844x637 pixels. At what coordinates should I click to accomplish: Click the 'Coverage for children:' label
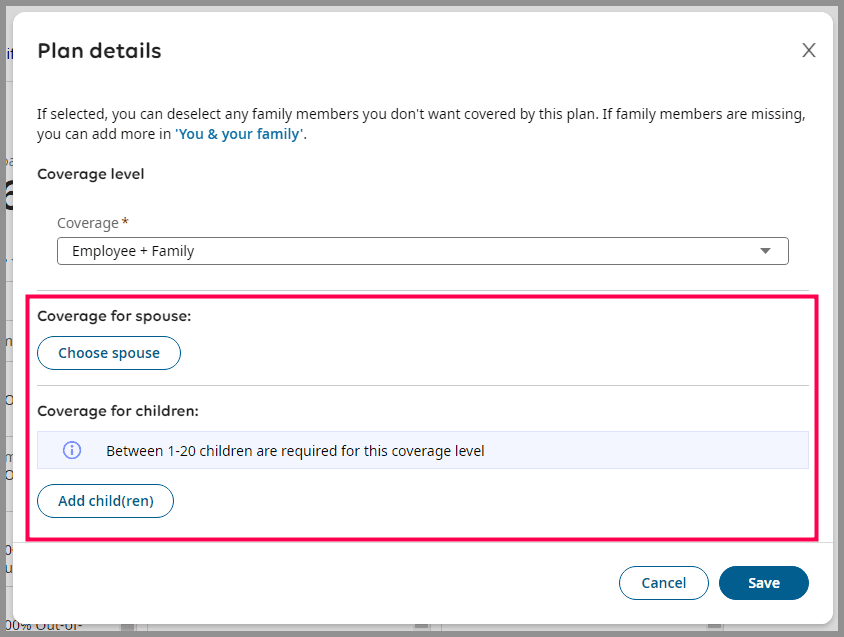pos(117,411)
